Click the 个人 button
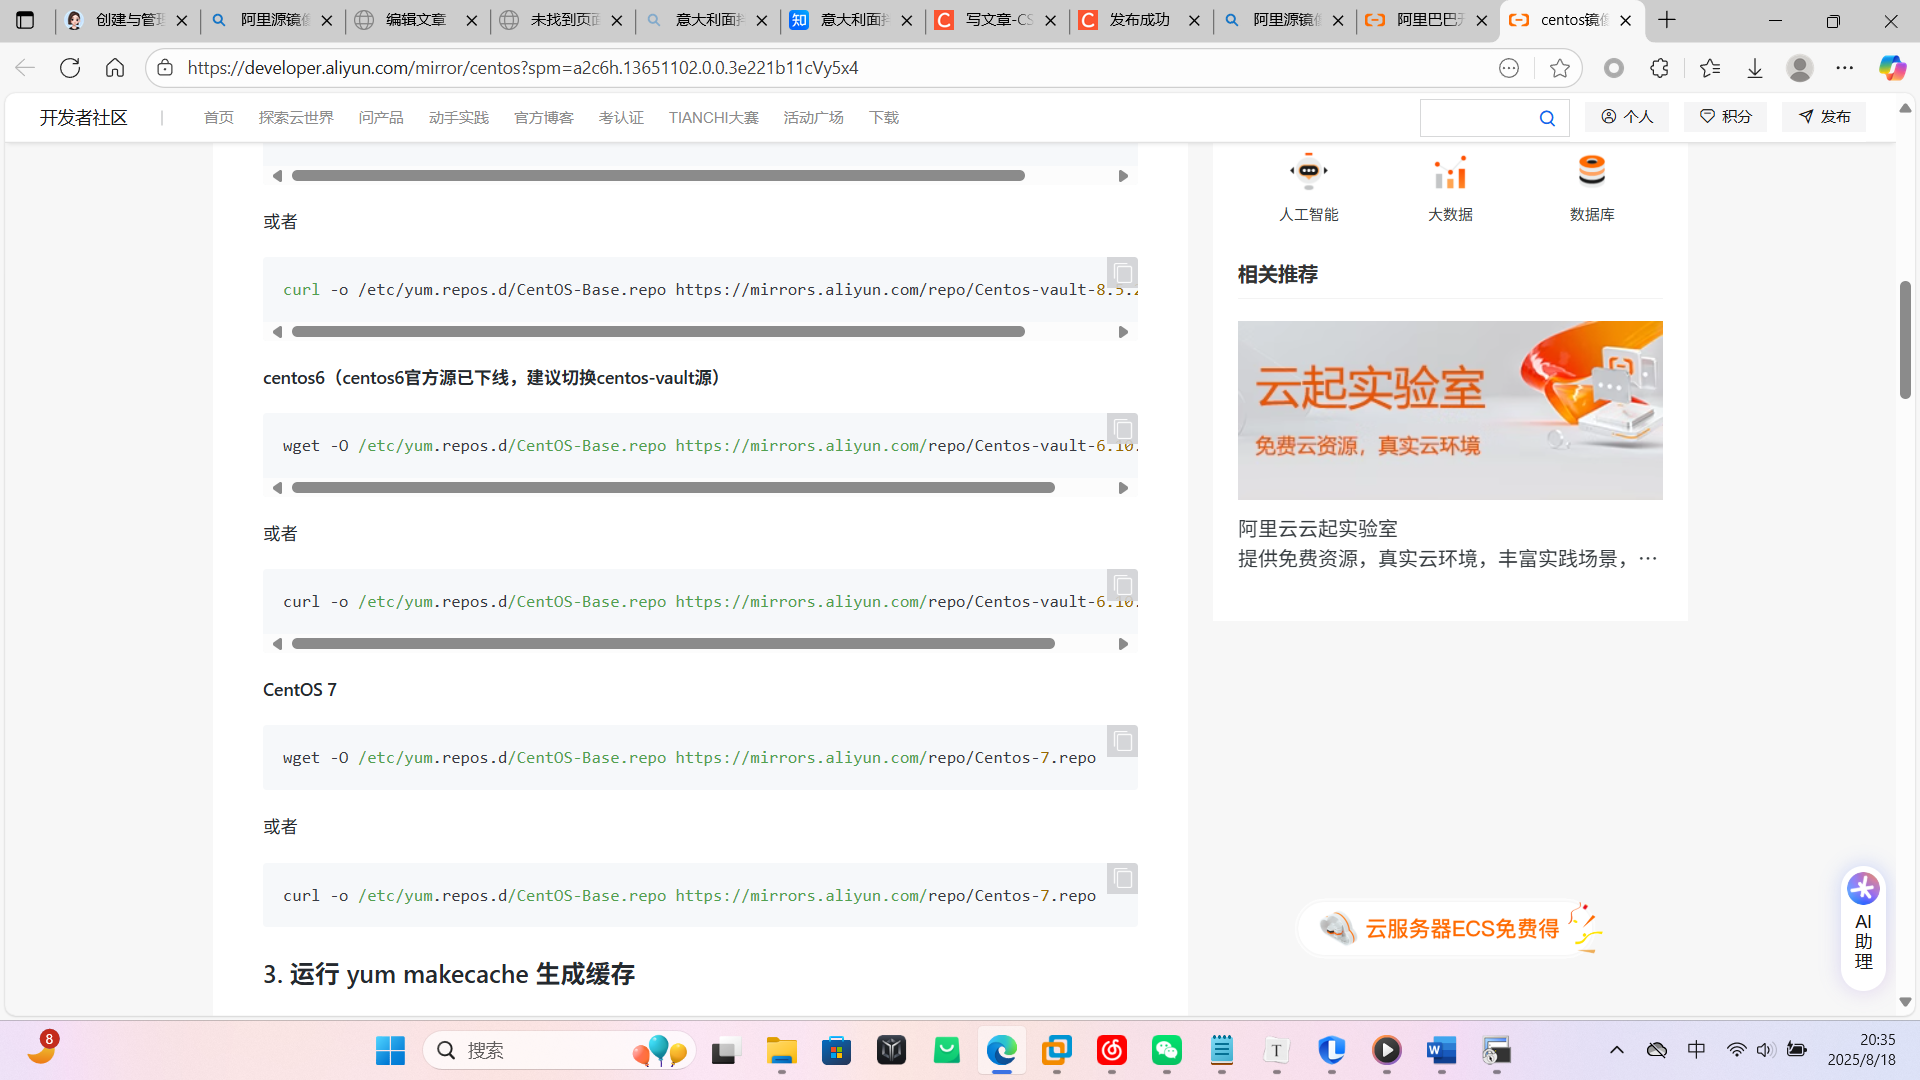The image size is (1920, 1080). pos(1627,117)
